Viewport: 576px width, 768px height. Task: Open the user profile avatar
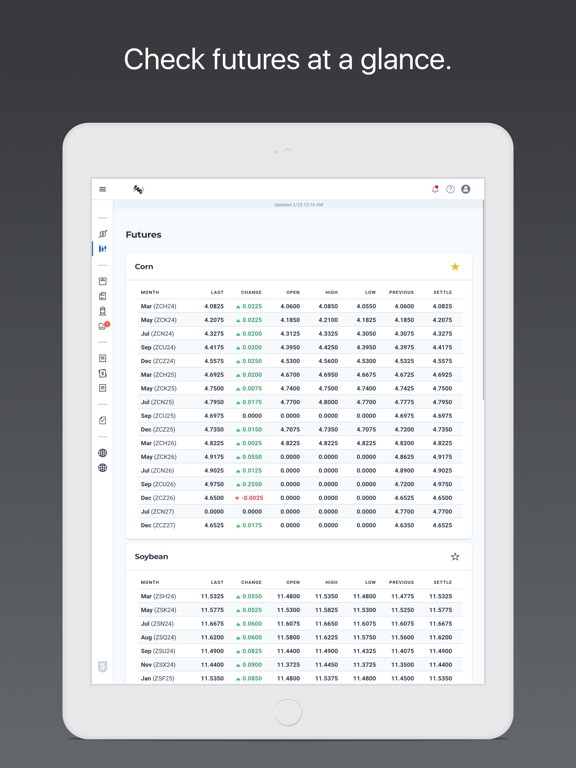pos(466,189)
